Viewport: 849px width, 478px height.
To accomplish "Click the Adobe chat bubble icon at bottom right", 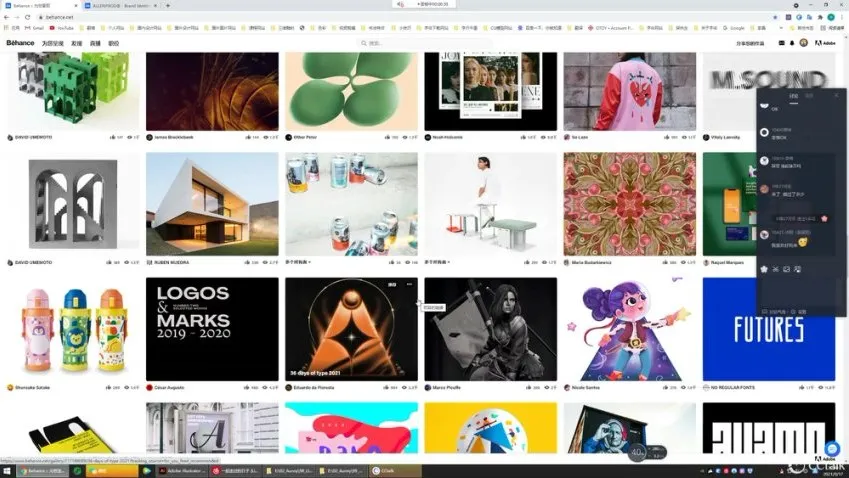I will [832, 449].
